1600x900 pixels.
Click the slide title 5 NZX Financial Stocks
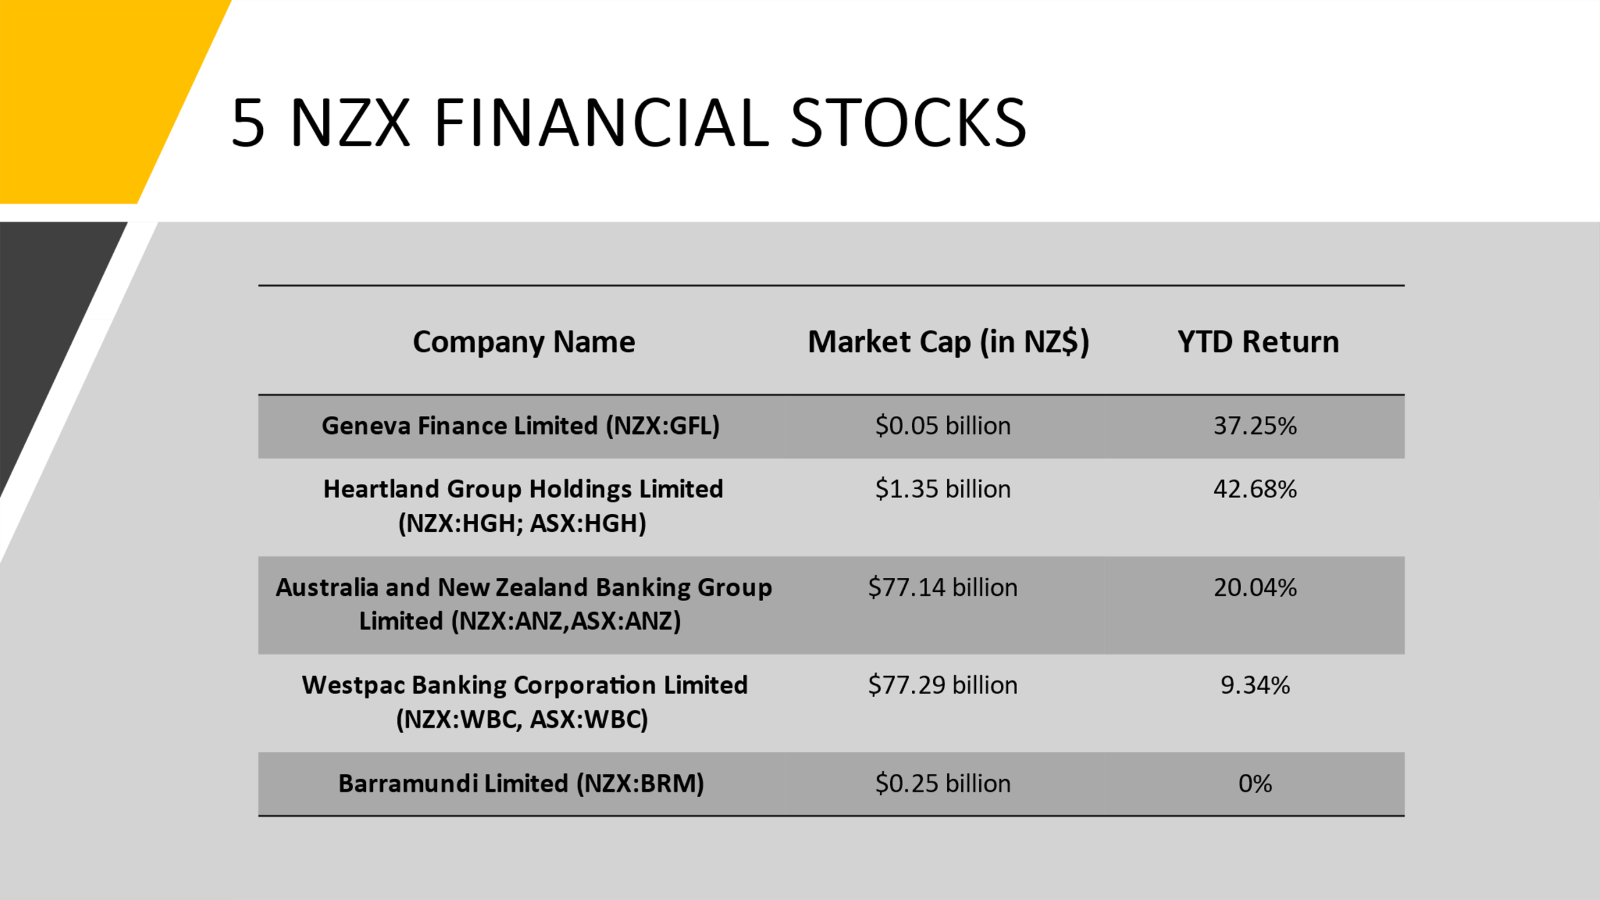tap(628, 123)
